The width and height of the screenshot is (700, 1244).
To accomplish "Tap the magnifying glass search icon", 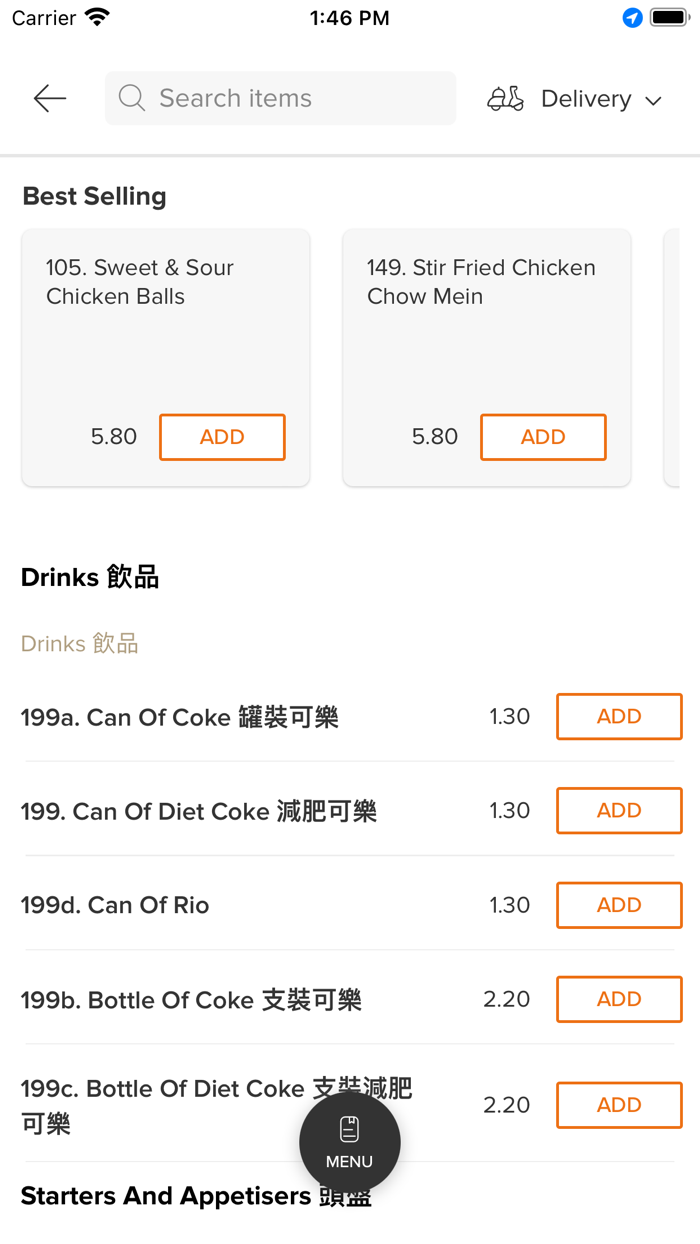I will 131,98.
